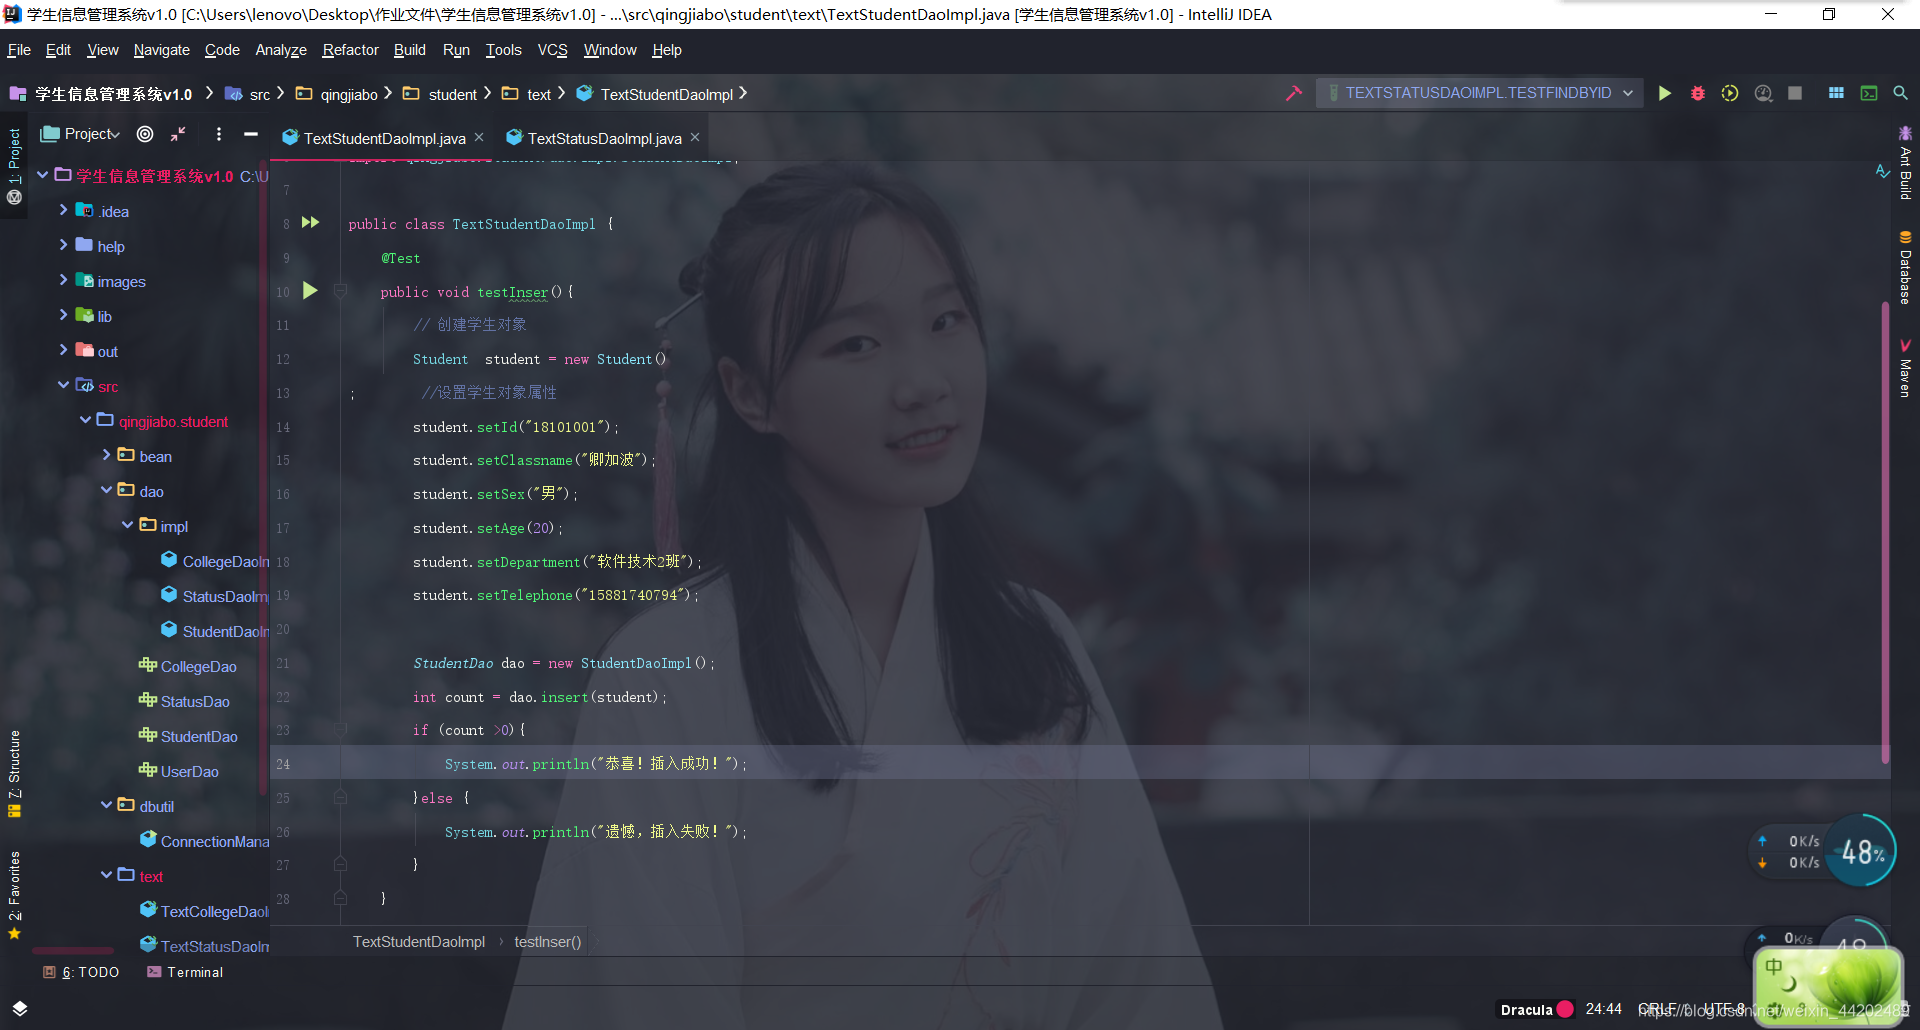This screenshot has width=1920, height=1030.
Task: Run class TextStudentDaoImpl gutter double-arrow
Action: pos(311,222)
